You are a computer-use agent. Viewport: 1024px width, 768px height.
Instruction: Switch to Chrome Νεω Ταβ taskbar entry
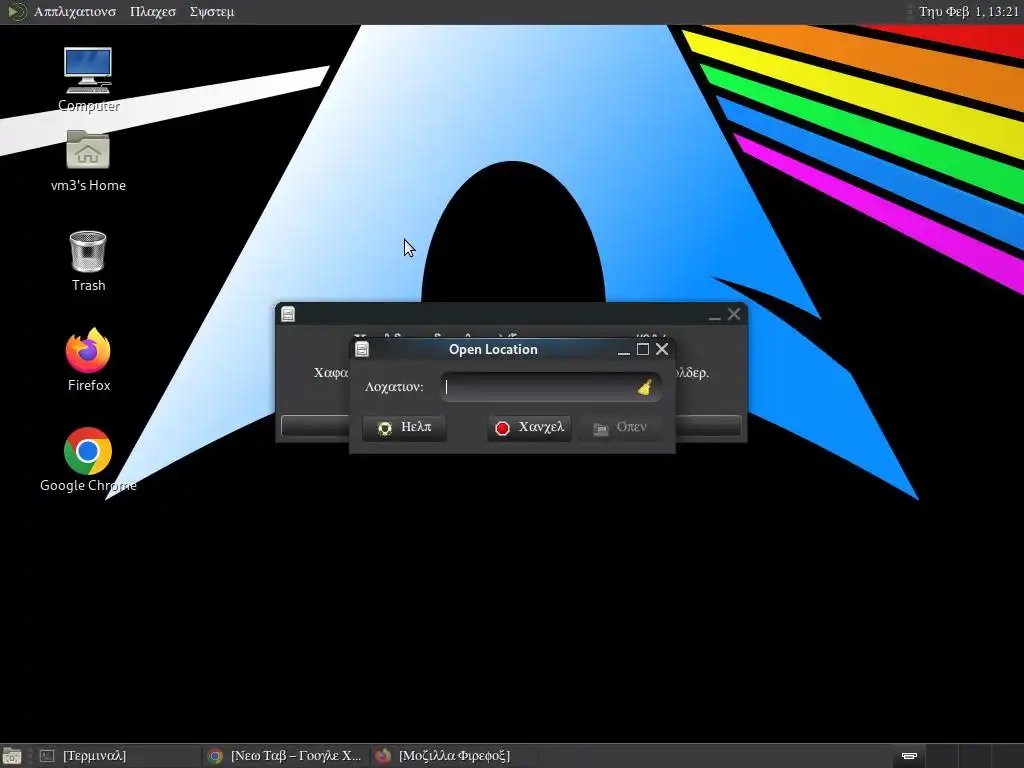click(x=285, y=756)
